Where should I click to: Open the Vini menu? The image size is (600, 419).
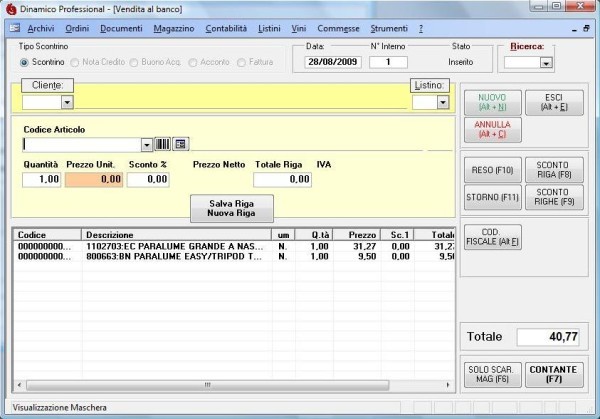(x=298, y=29)
